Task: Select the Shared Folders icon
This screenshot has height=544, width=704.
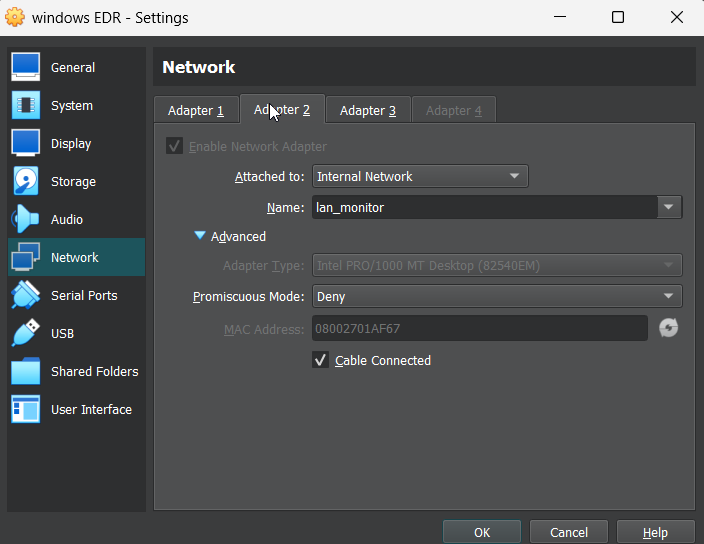Action: tap(26, 371)
